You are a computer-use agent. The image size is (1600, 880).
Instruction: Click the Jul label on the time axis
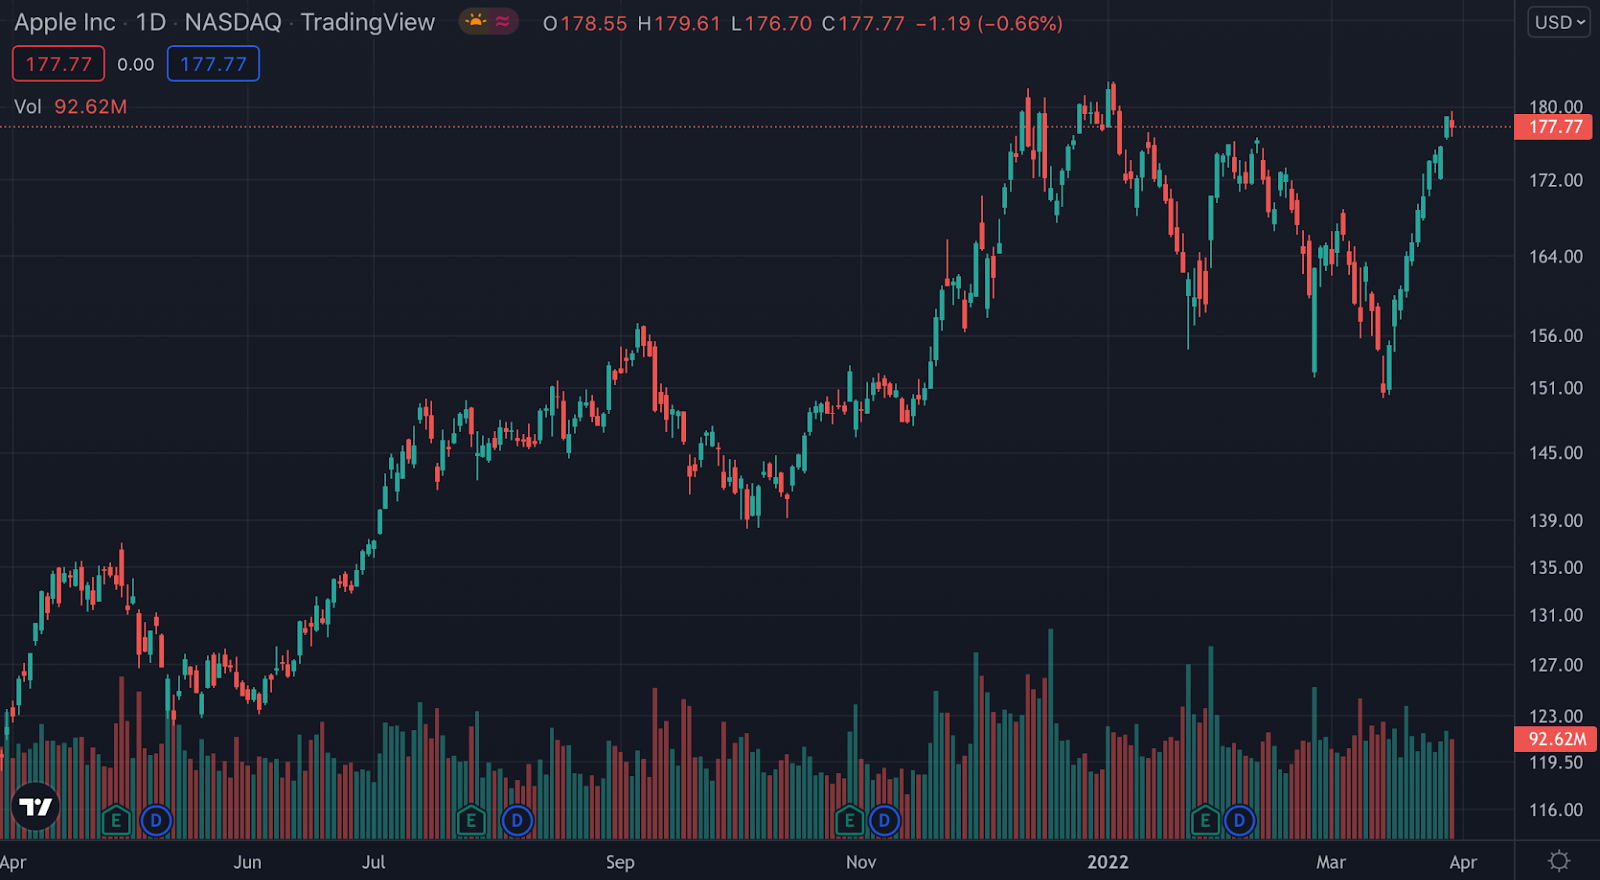click(373, 862)
